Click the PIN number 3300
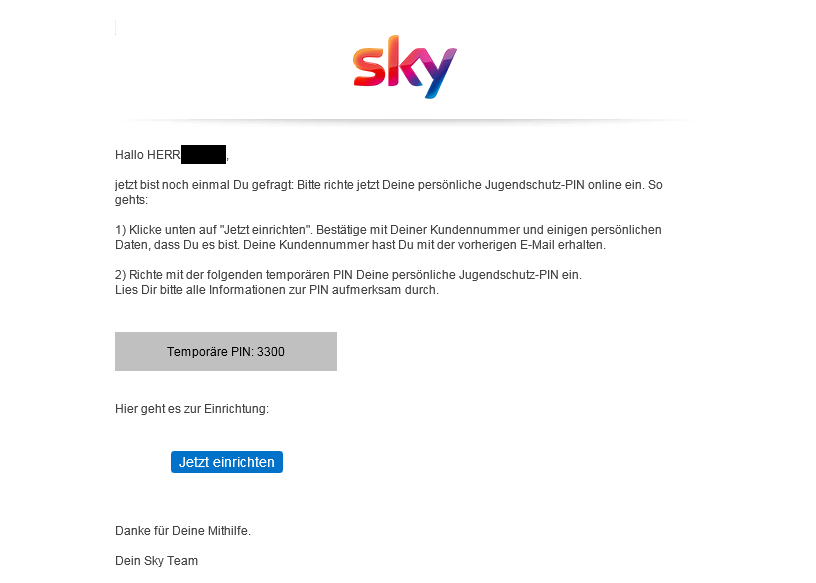Viewport: 816px width, 583px height. tap(271, 352)
